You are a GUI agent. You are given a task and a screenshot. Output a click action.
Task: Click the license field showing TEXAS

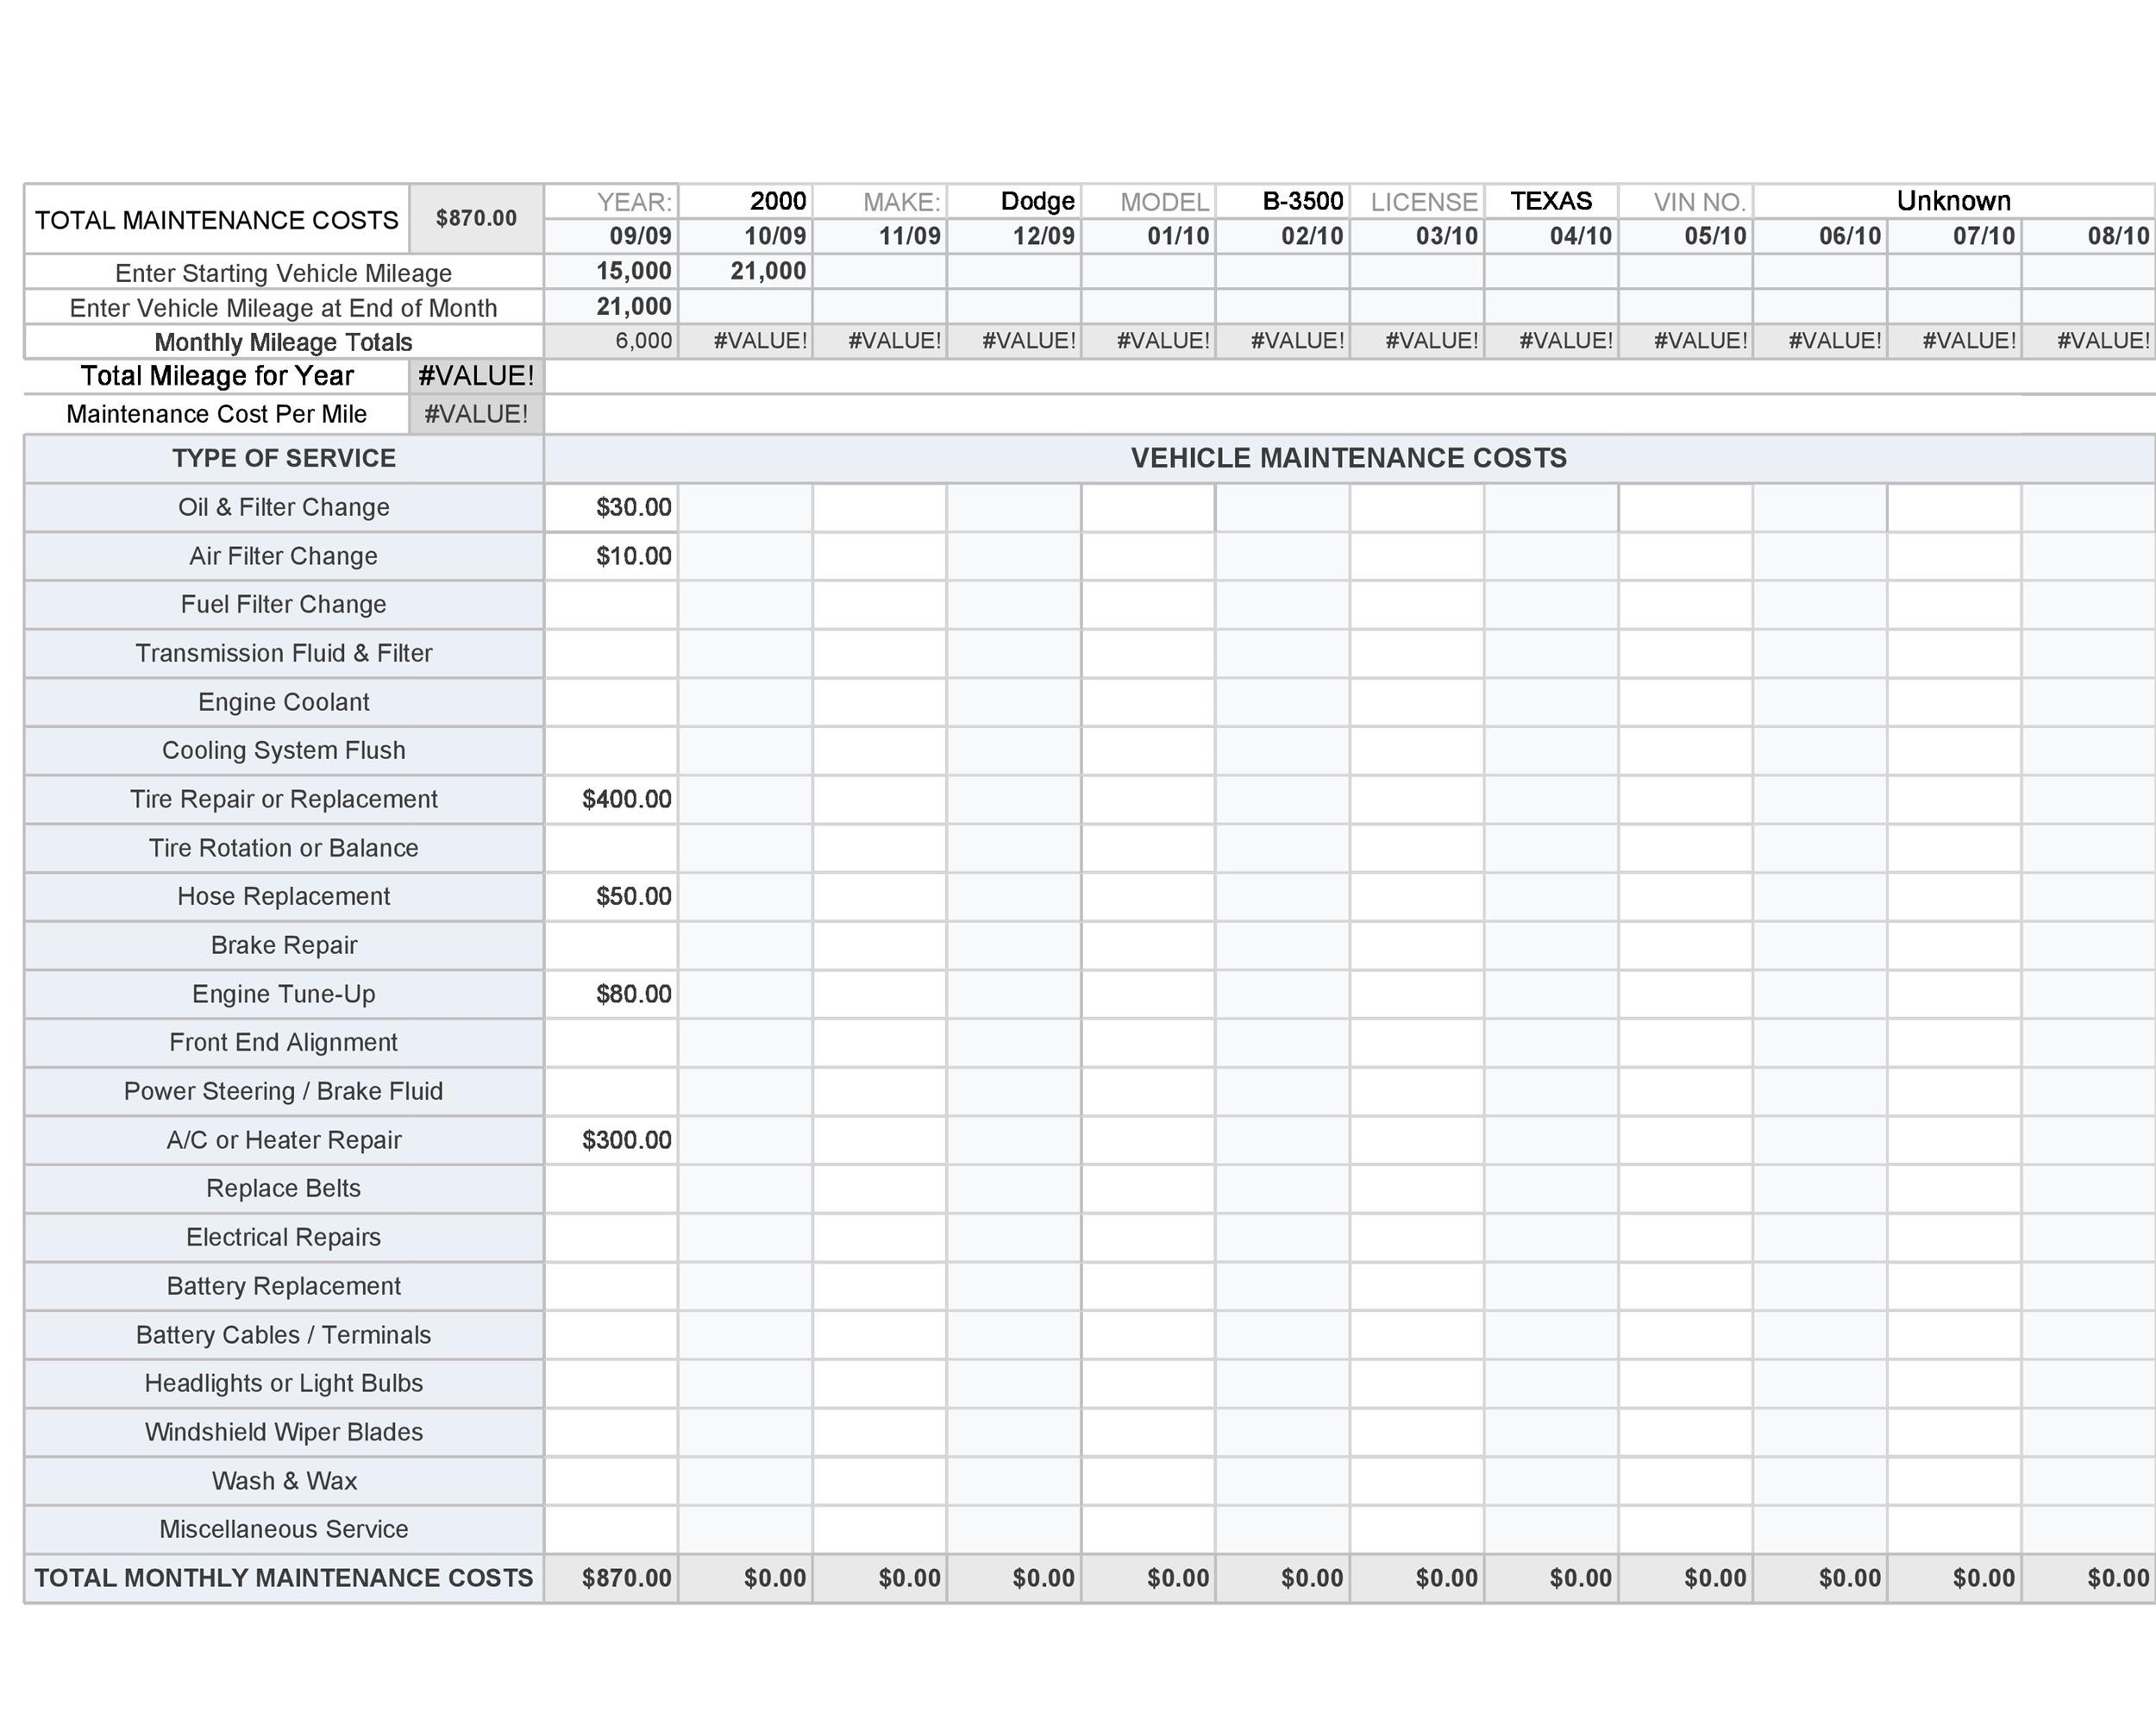tap(1551, 201)
